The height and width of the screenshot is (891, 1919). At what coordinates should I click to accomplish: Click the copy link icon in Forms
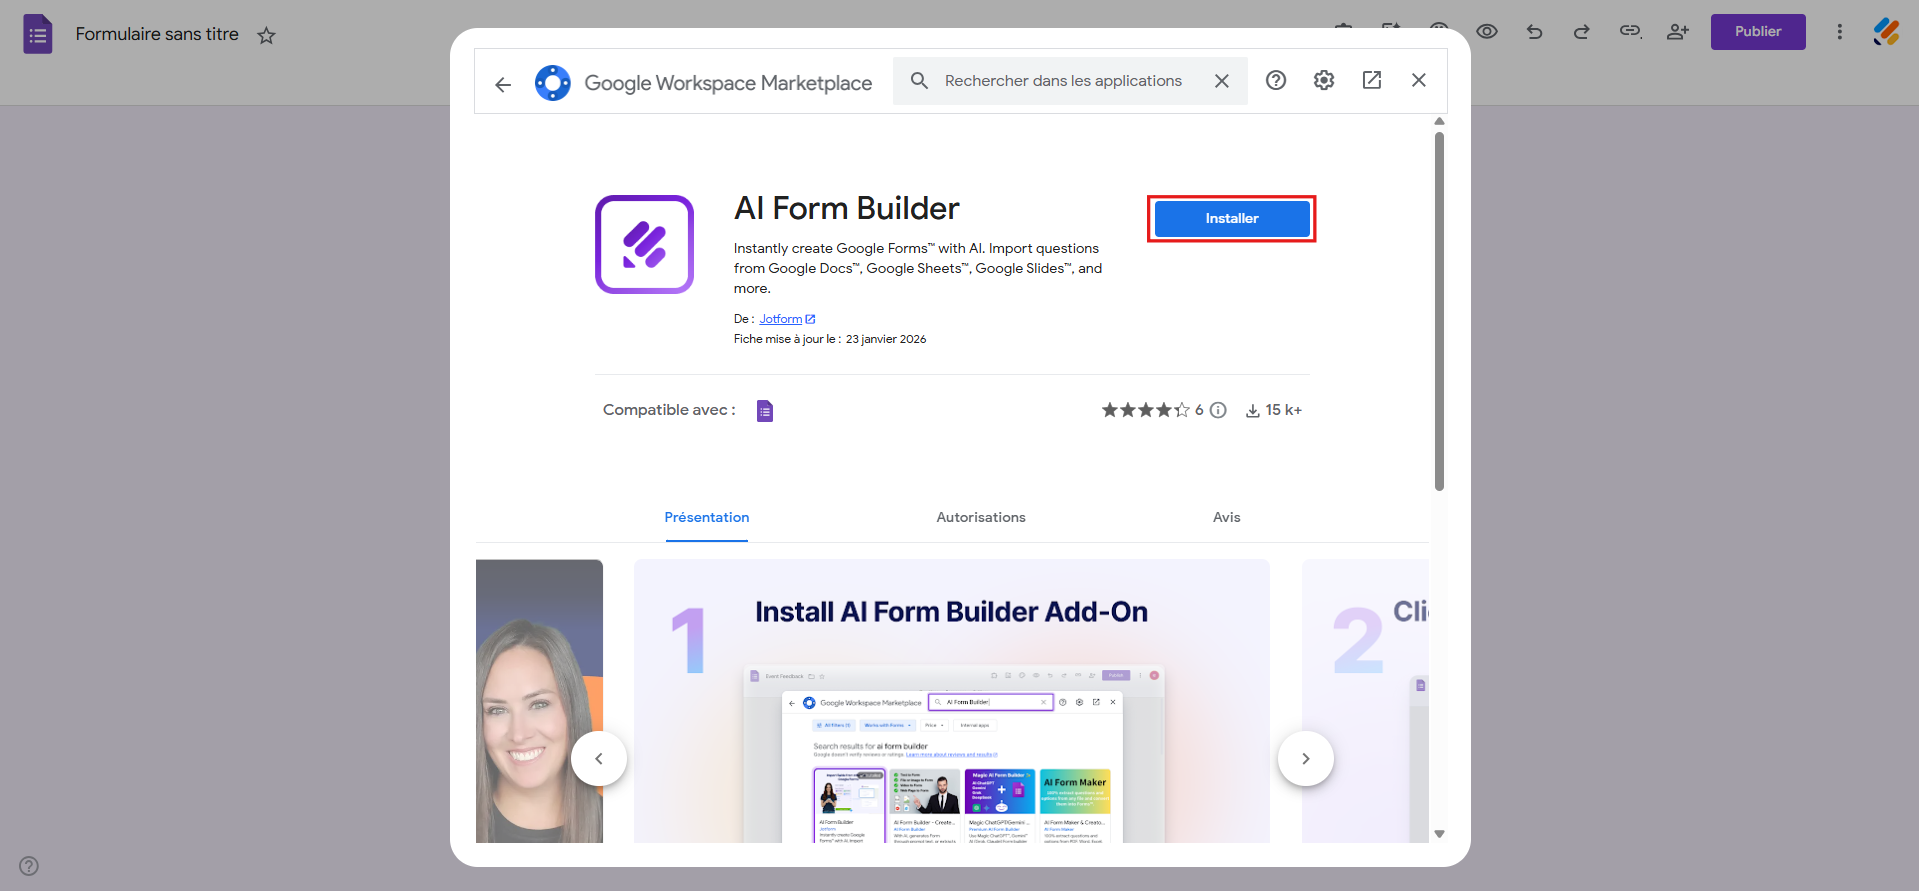[x=1630, y=32]
